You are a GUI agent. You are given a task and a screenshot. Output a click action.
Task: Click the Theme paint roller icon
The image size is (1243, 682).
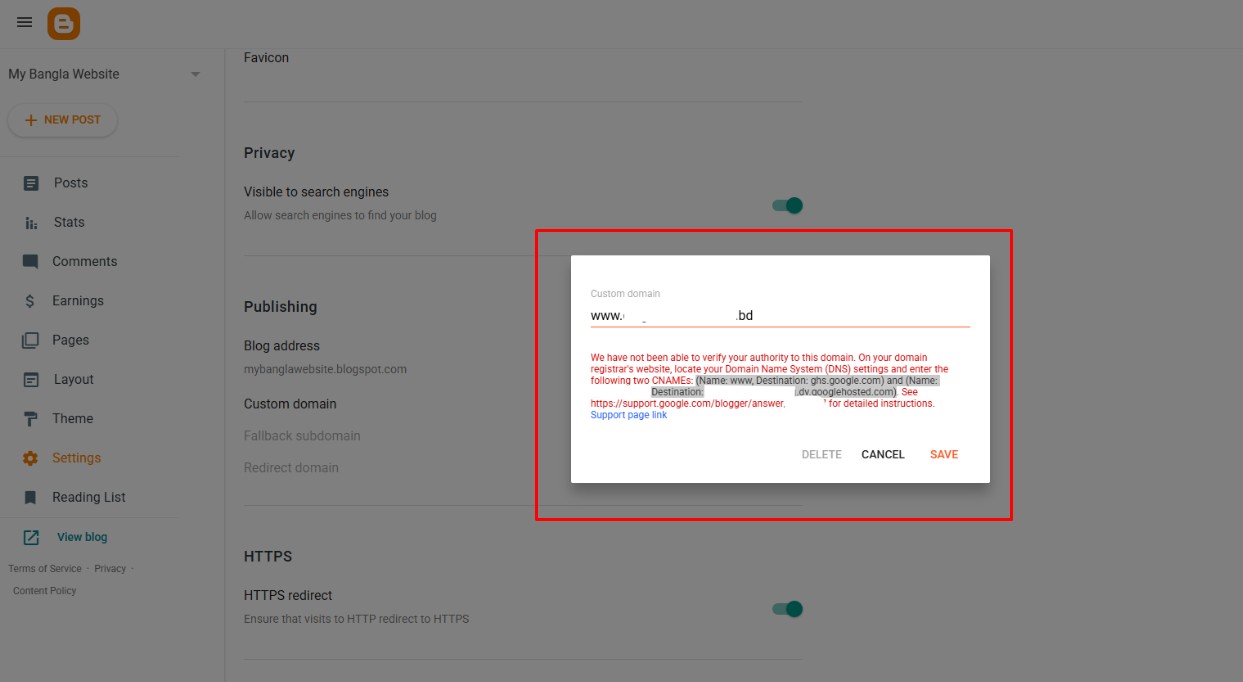pyautogui.click(x=31, y=419)
